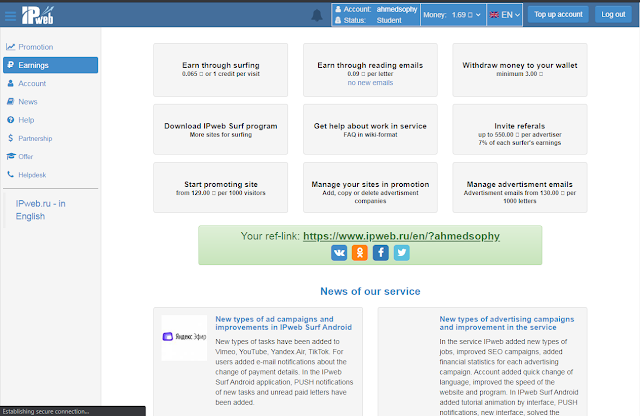Share ref-link on Odnoklassniki
Screen dimensions: 640x416
pos(360,253)
